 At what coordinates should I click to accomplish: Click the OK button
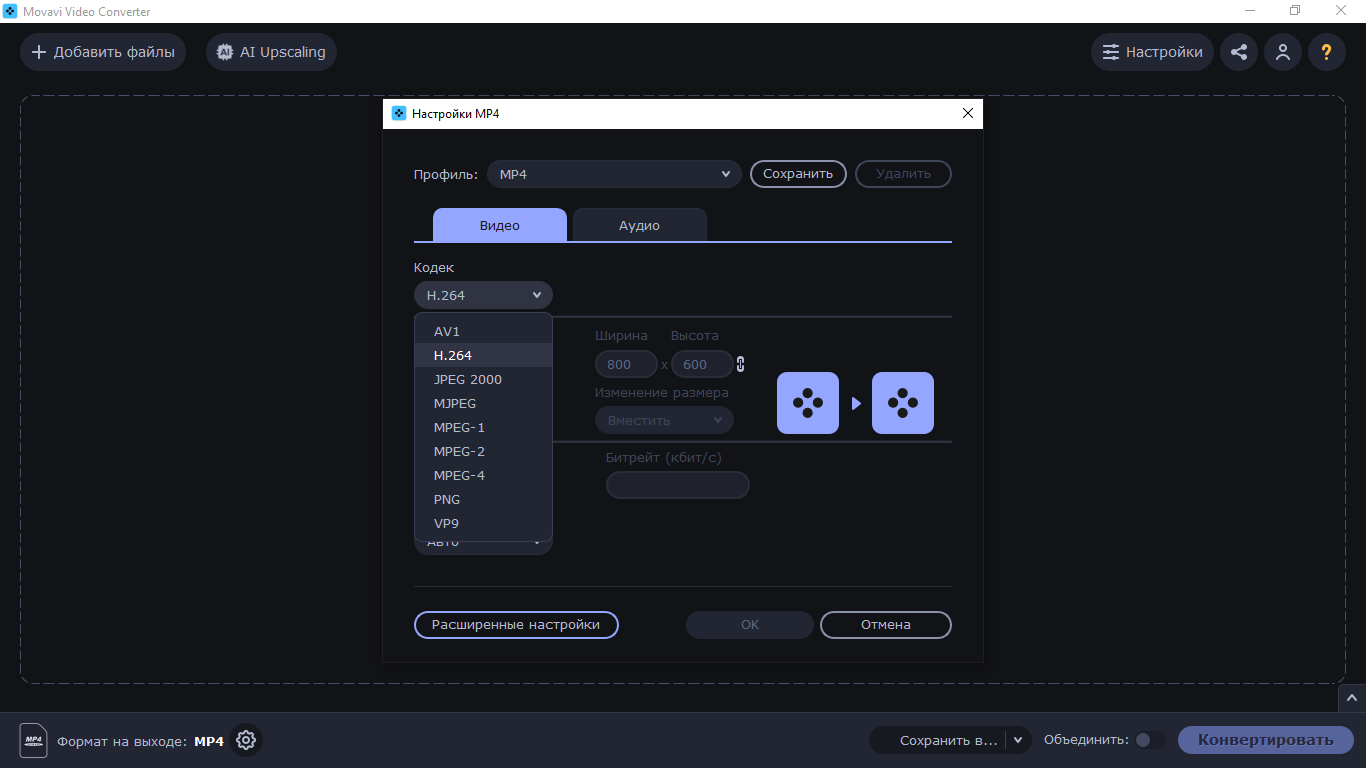(x=750, y=625)
